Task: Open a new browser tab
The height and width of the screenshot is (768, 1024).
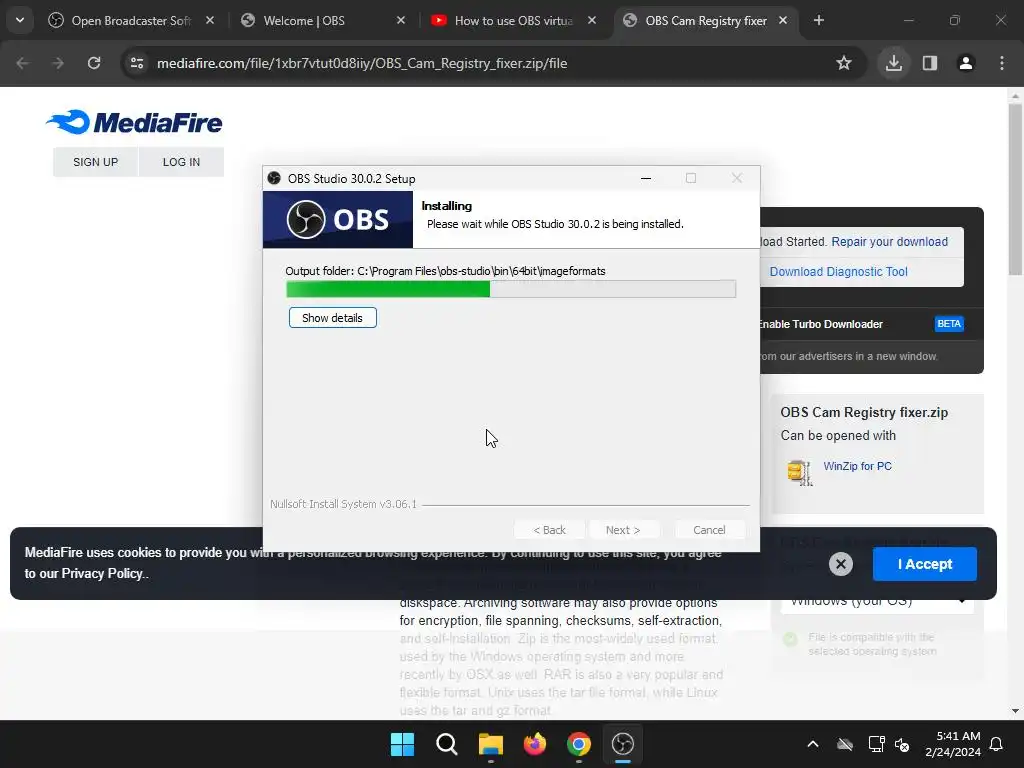Action: tap(819, 20)
